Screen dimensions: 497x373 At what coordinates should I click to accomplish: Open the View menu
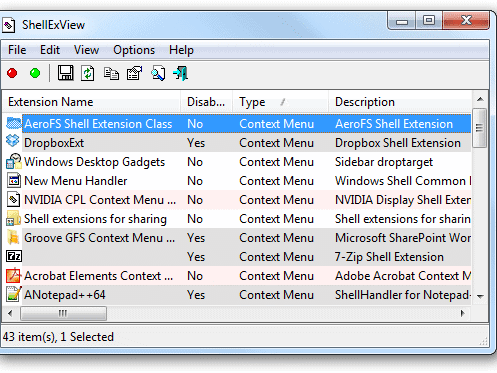(x=86, y=50)
